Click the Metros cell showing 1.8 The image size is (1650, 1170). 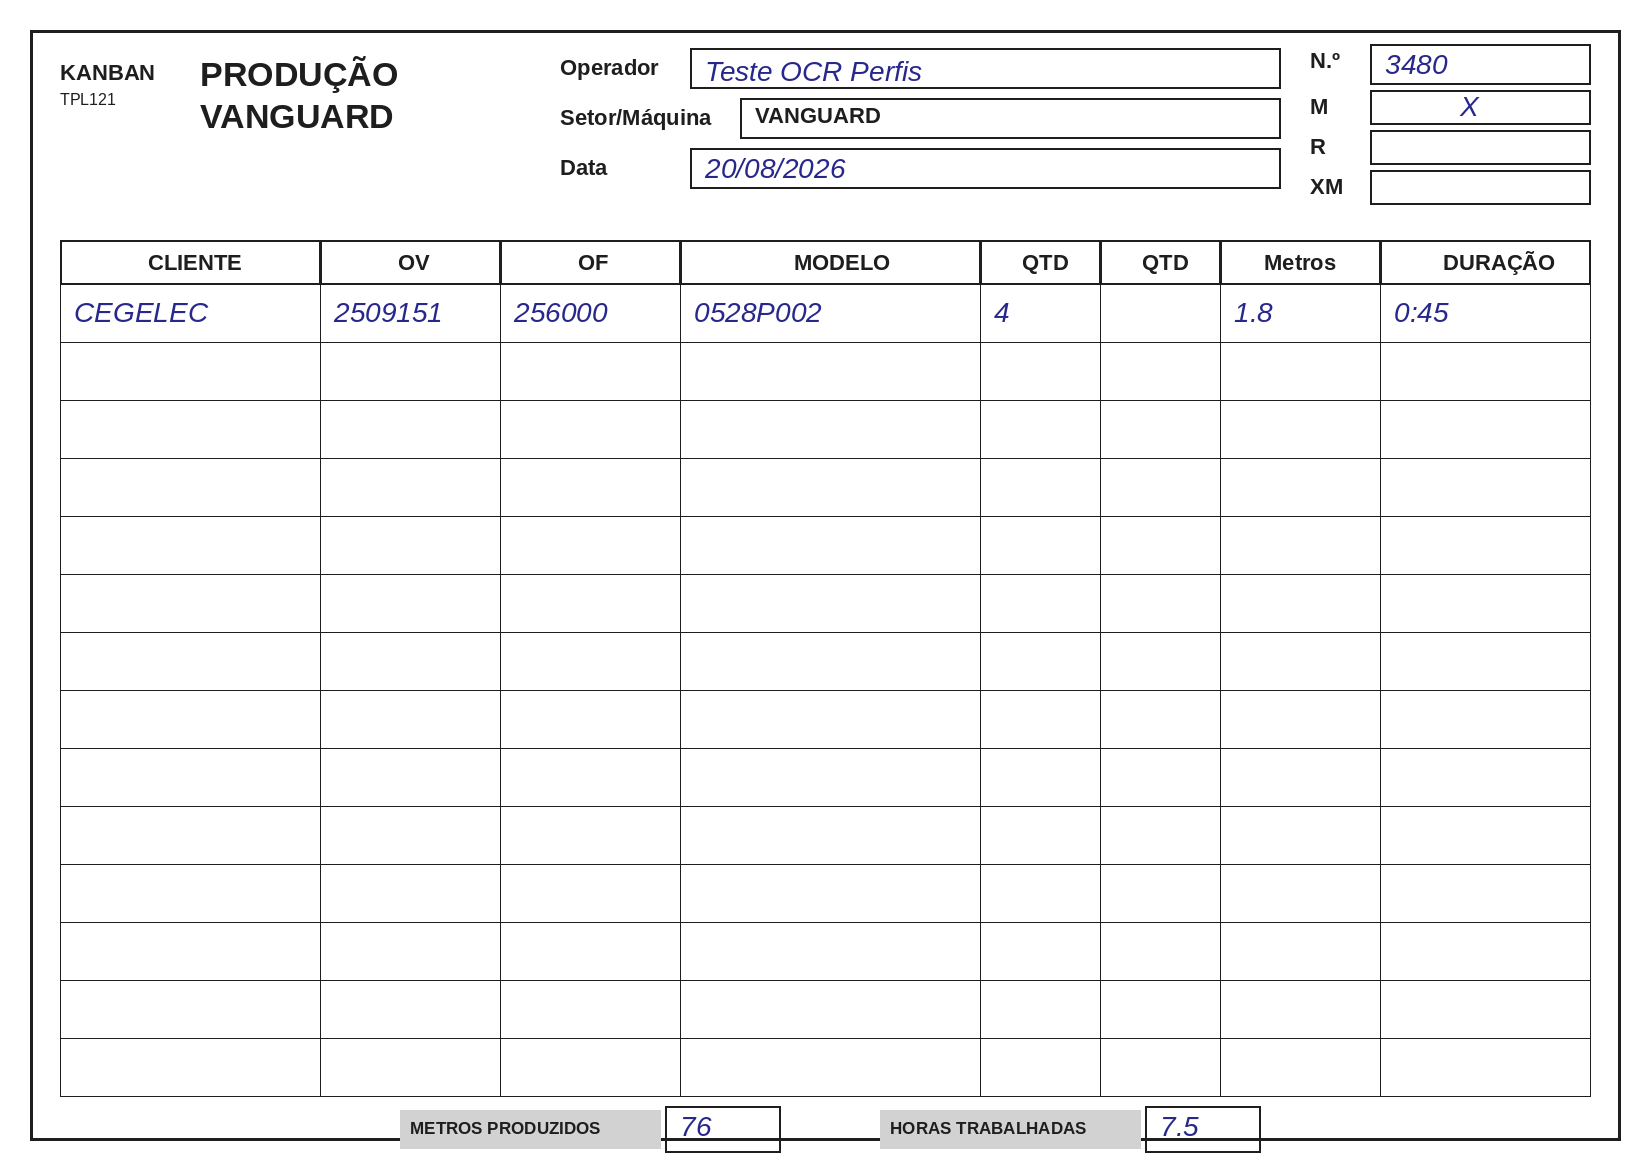pyautogui.click(x=1301, y=314)
